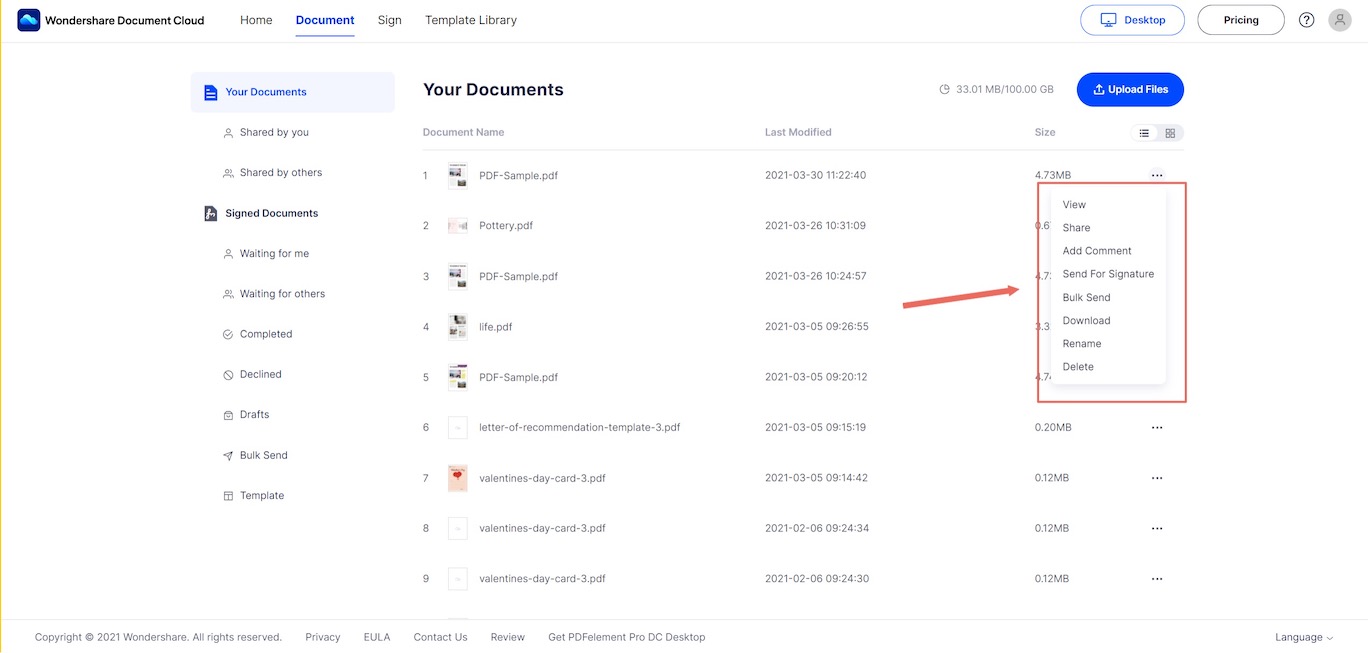This screenshot has width=1368, height=653.
Task: Open the Privacy link in footer
Action: point(322,637)
